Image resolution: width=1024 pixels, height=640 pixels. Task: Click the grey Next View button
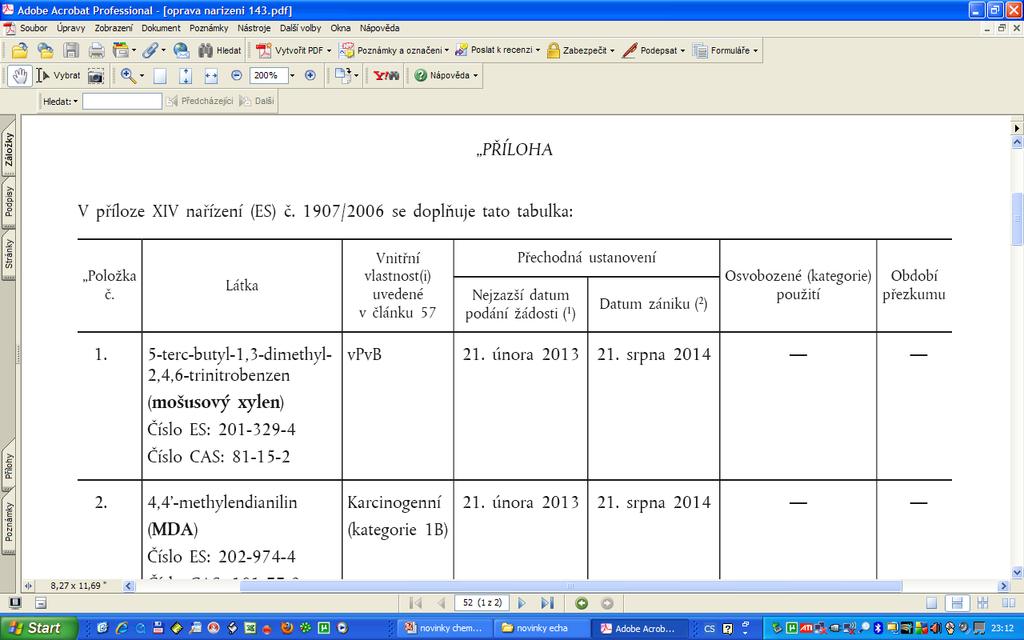(607, 603)
